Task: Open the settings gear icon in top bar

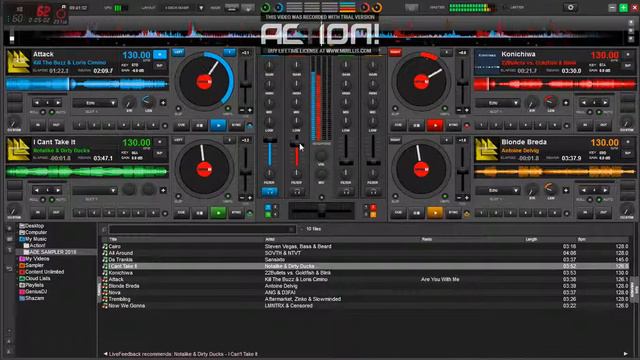Action: (x=571, y=7)
